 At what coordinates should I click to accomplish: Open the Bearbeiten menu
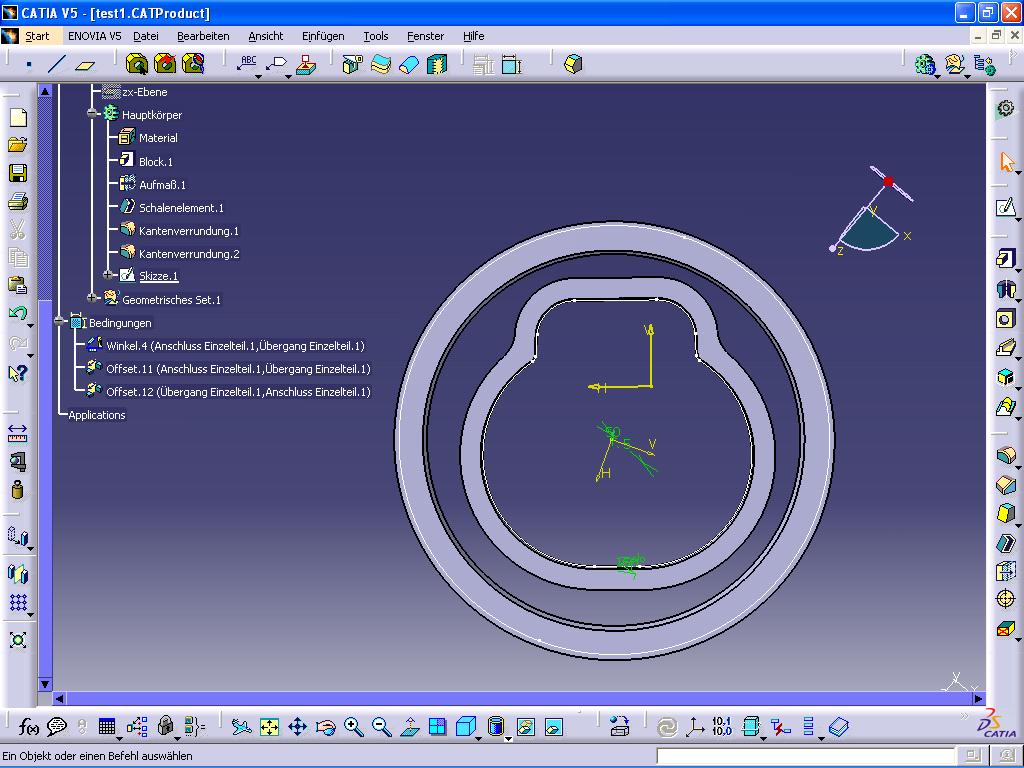[x=203, y=37]
